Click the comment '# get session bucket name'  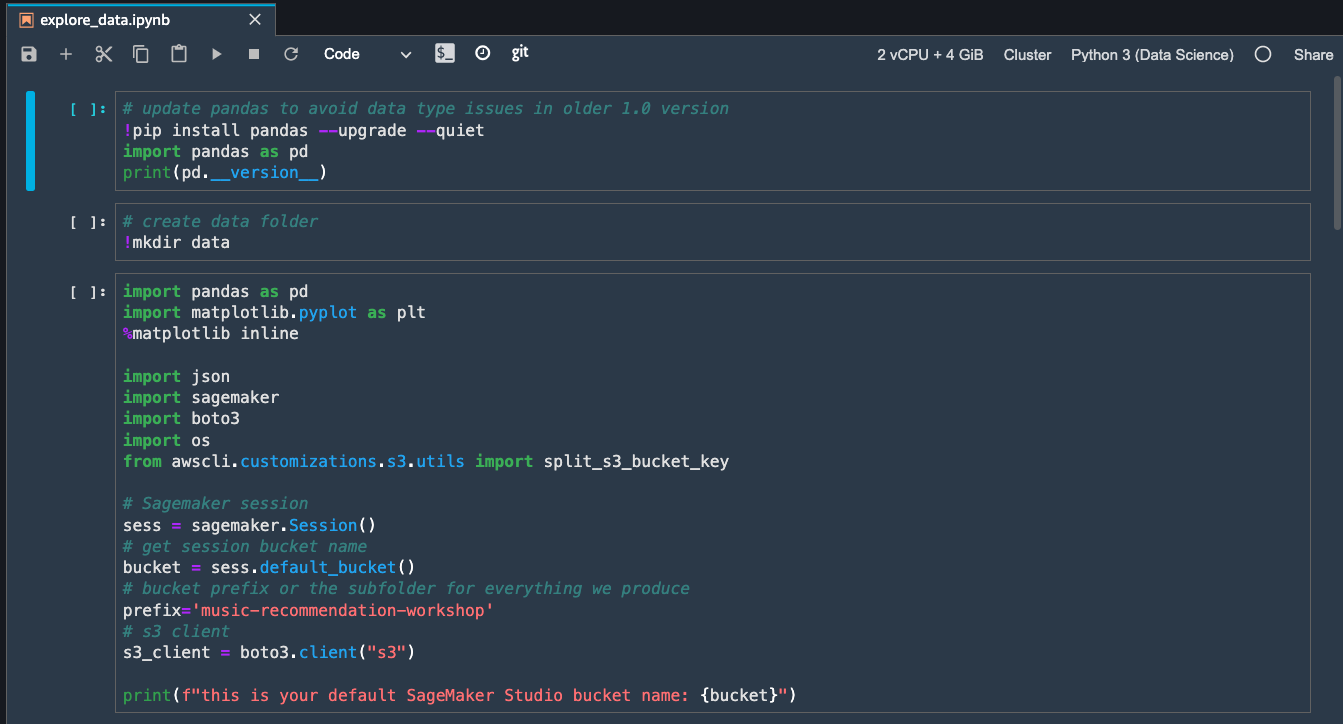(245, 546)
